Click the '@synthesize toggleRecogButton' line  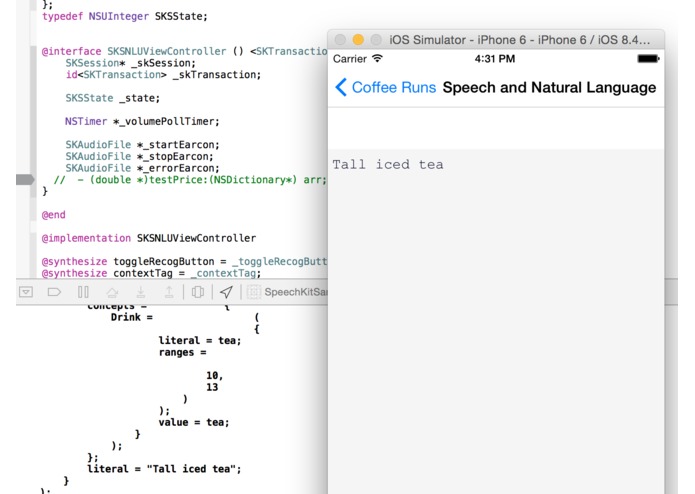(184, 261)
